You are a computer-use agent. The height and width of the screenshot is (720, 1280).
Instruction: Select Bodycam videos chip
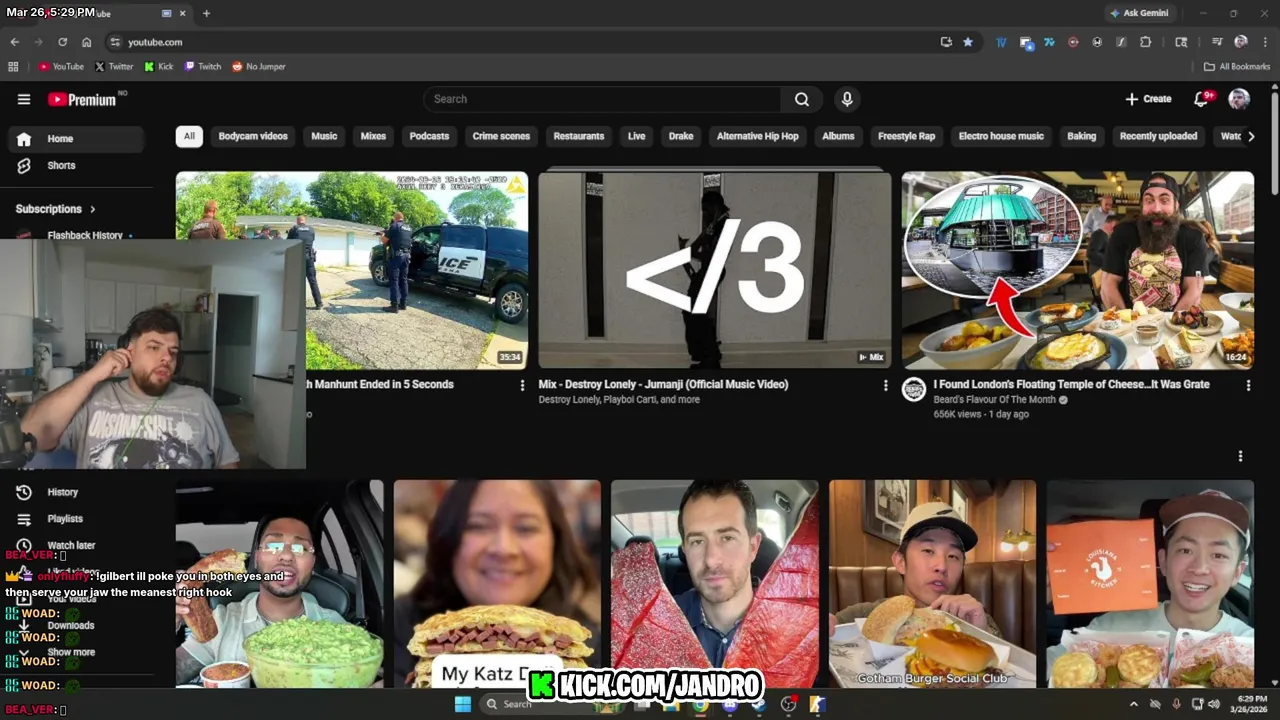coord(253,136)
